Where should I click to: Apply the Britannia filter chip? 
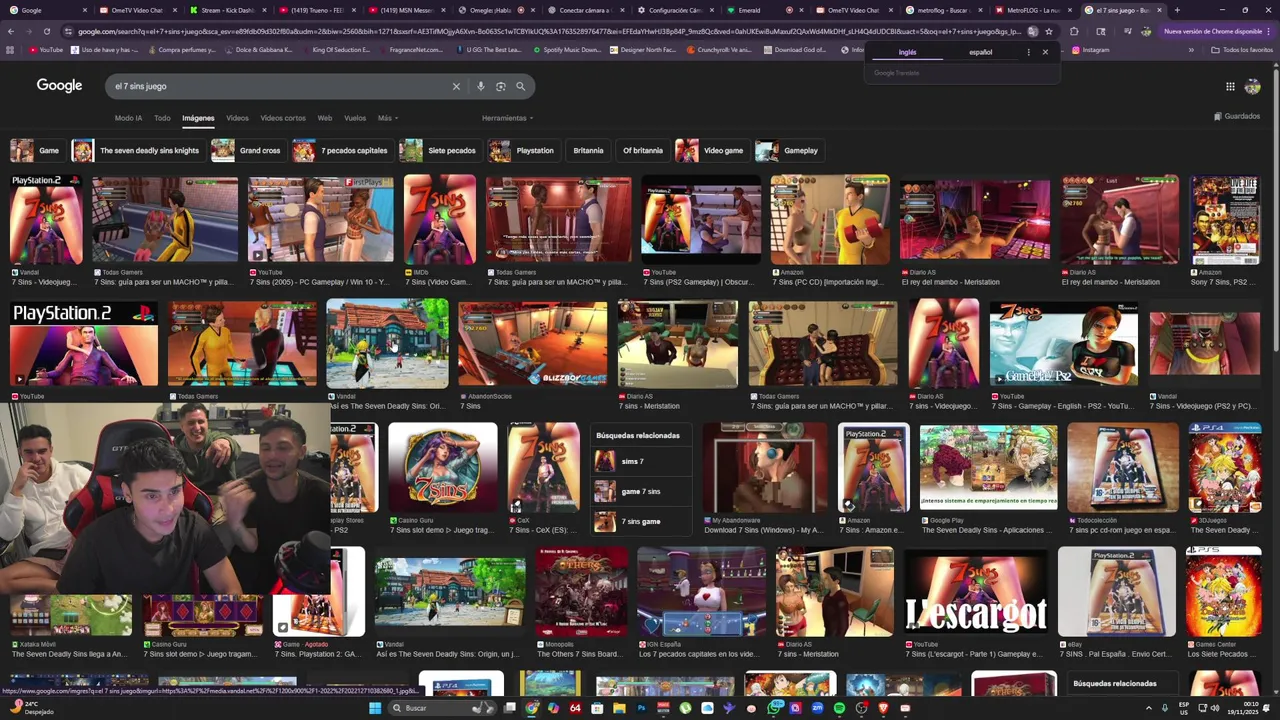588,151
